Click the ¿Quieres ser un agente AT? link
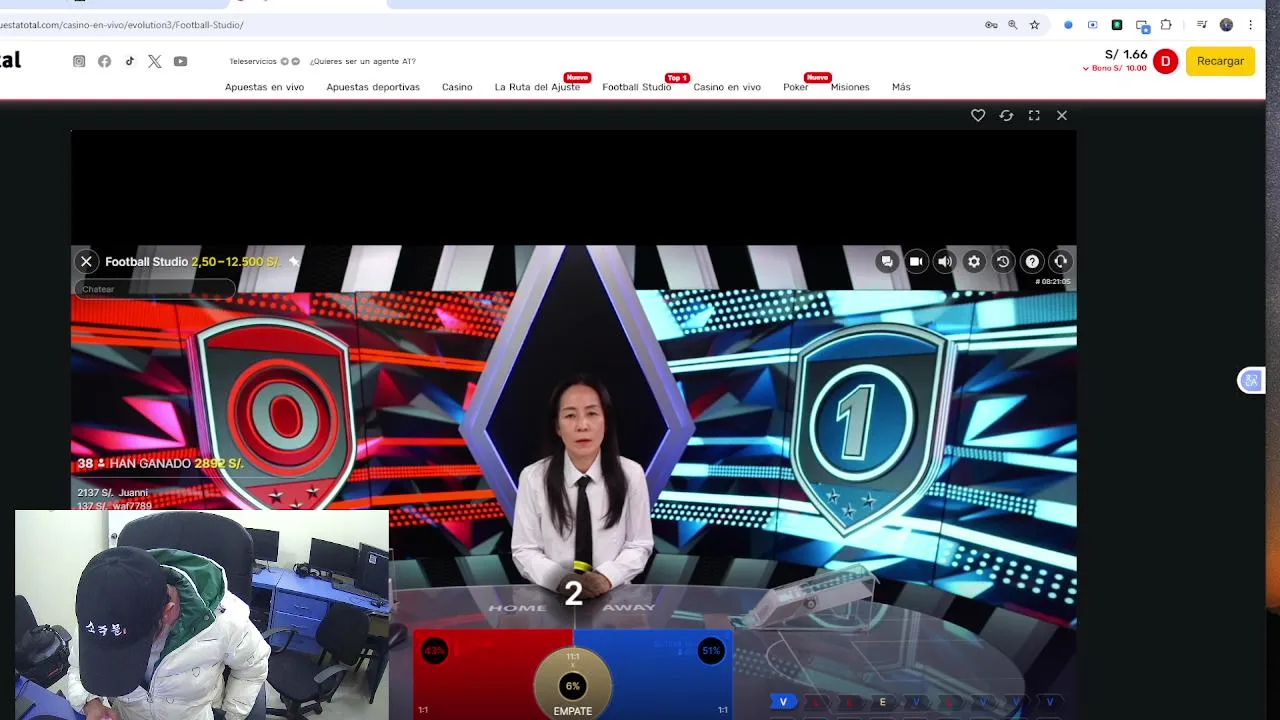The width and height of the screenshot is (1280, 720). [x=362, y=61]
